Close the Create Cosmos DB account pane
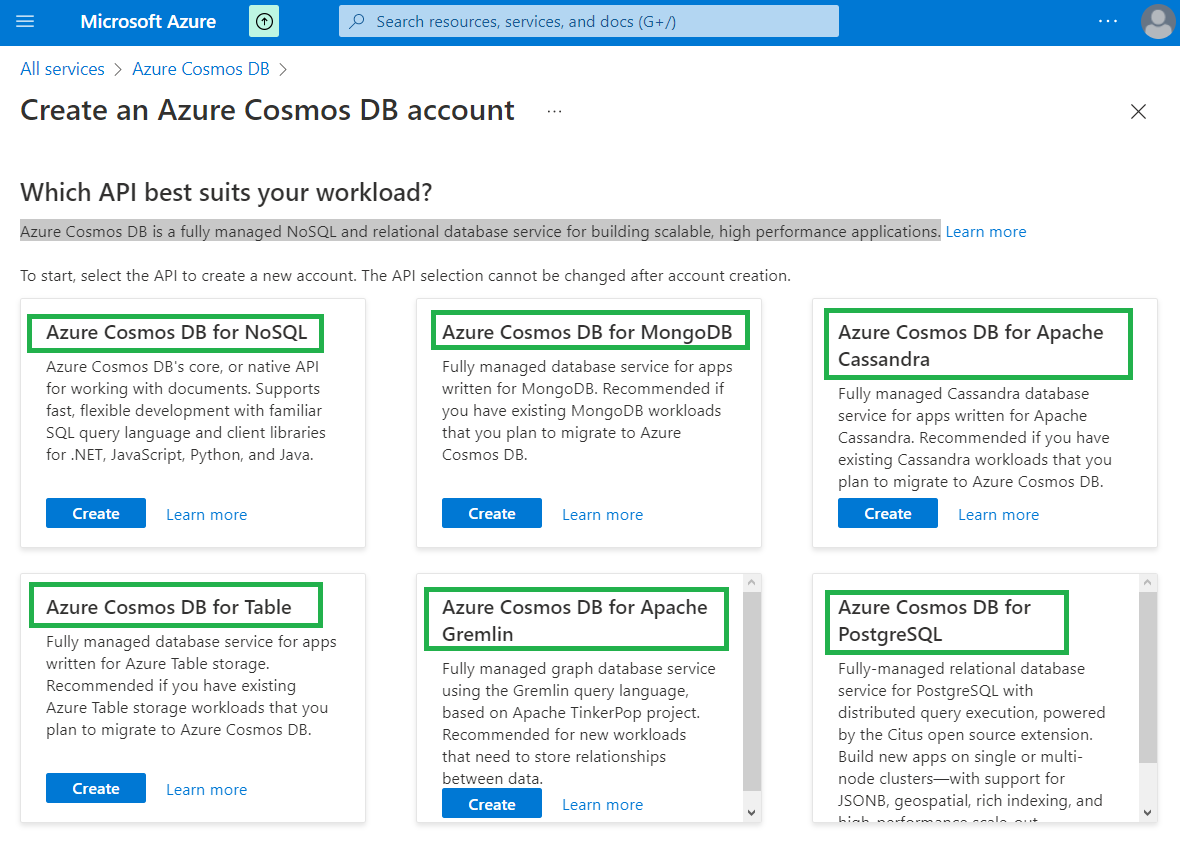This screenshot has height=842, width=1180. point(1138,111)
